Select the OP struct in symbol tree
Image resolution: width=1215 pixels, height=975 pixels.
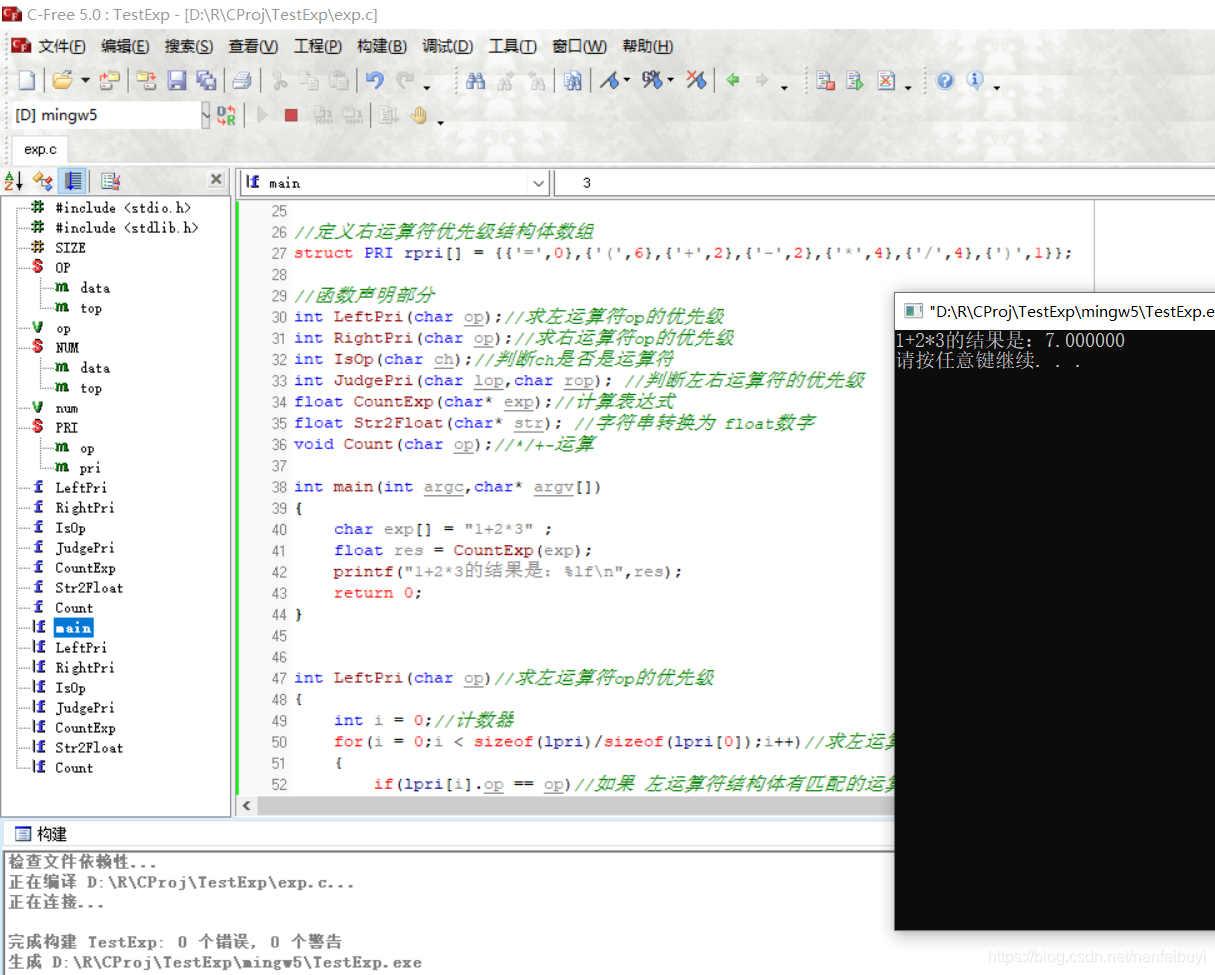point(62,268)
